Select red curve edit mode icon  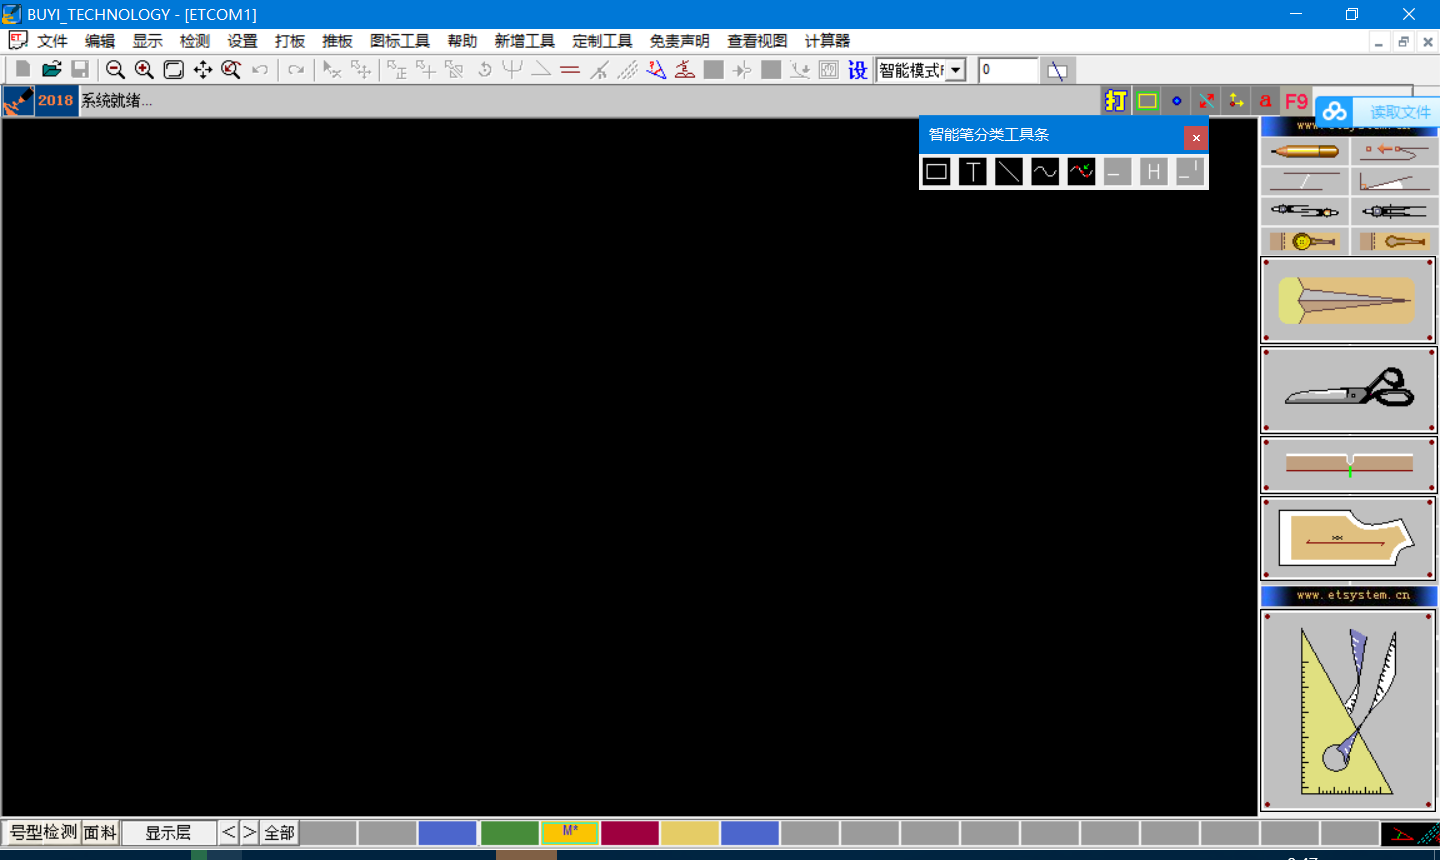[x=1081, y=172]
